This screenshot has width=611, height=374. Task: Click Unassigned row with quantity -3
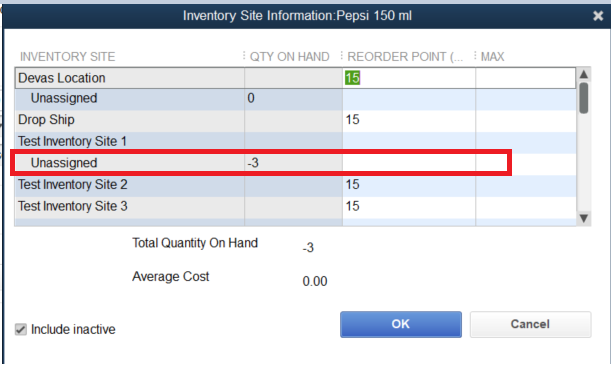coord(295,163)
